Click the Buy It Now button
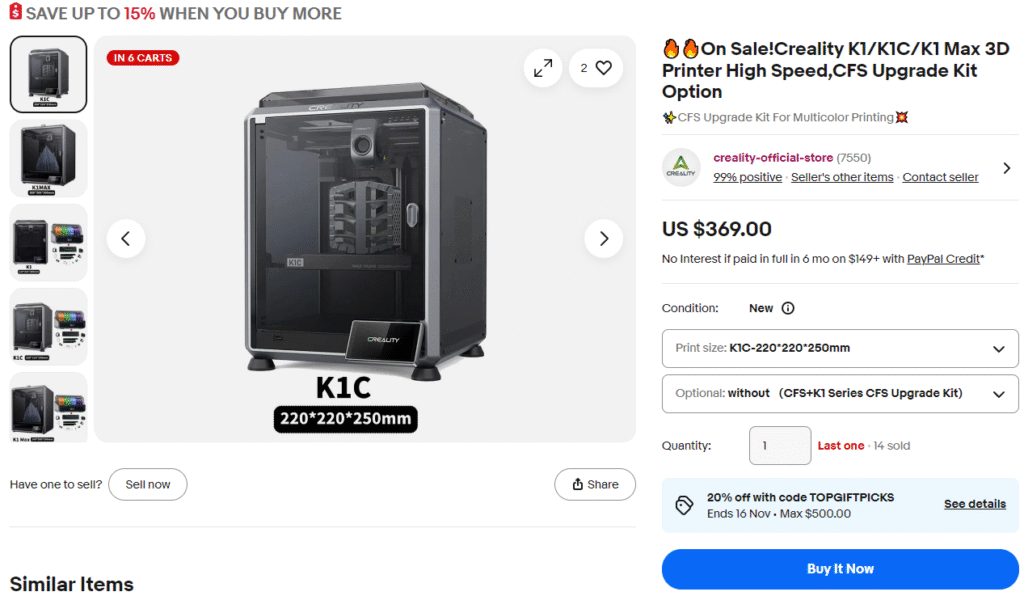The height and width of the screenshot is (596, 1024). pos(840,569)
